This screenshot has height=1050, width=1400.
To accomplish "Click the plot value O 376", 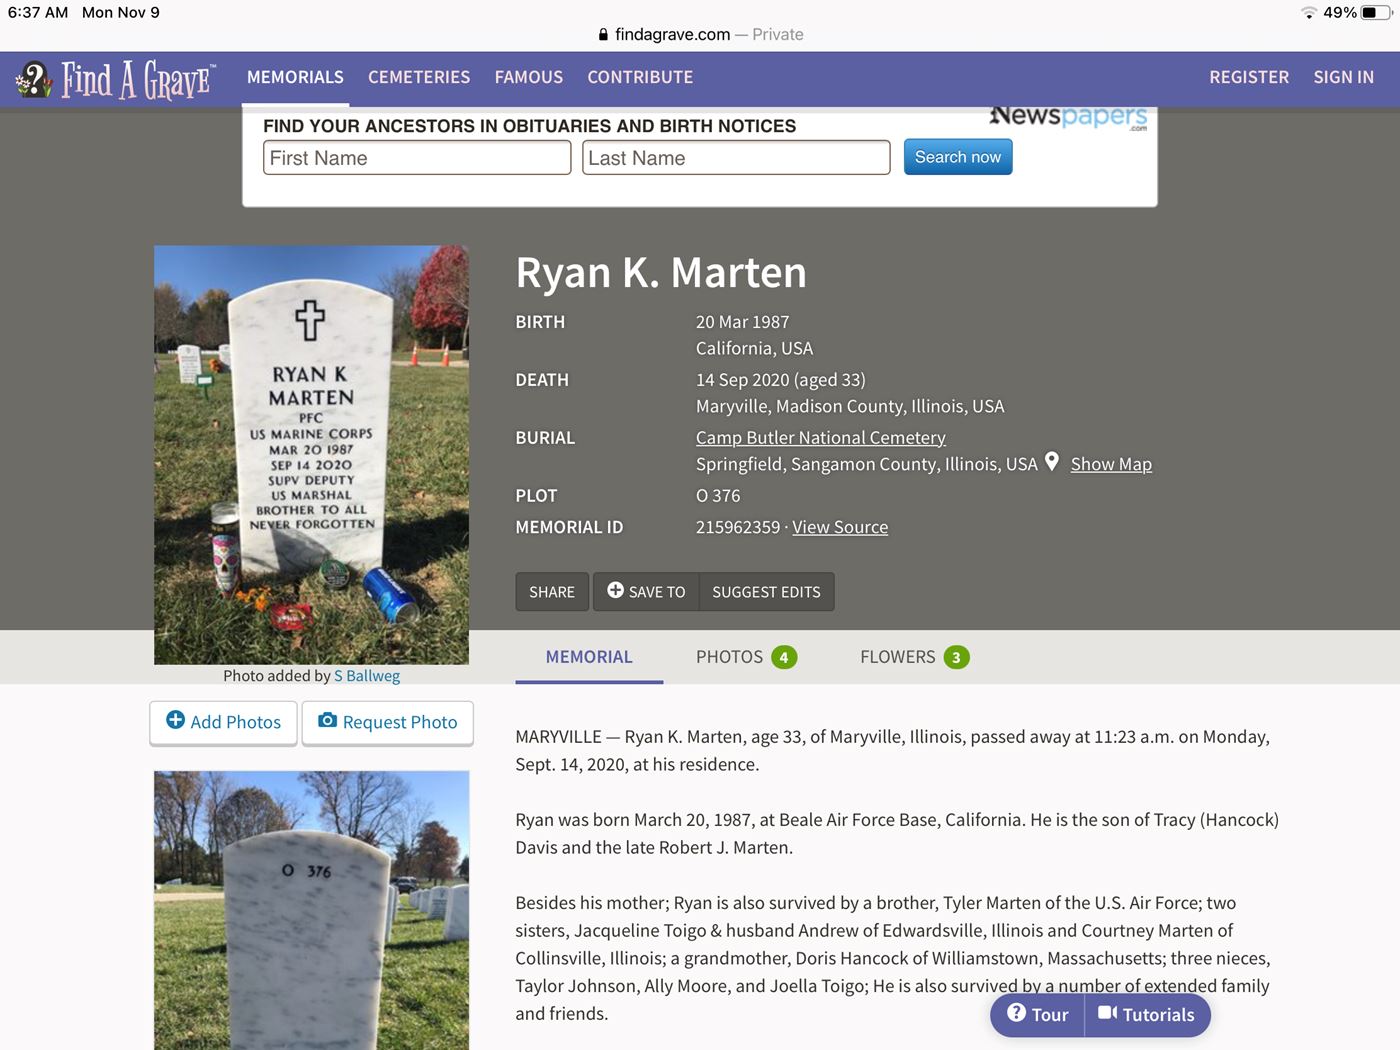I will (718, 496).
